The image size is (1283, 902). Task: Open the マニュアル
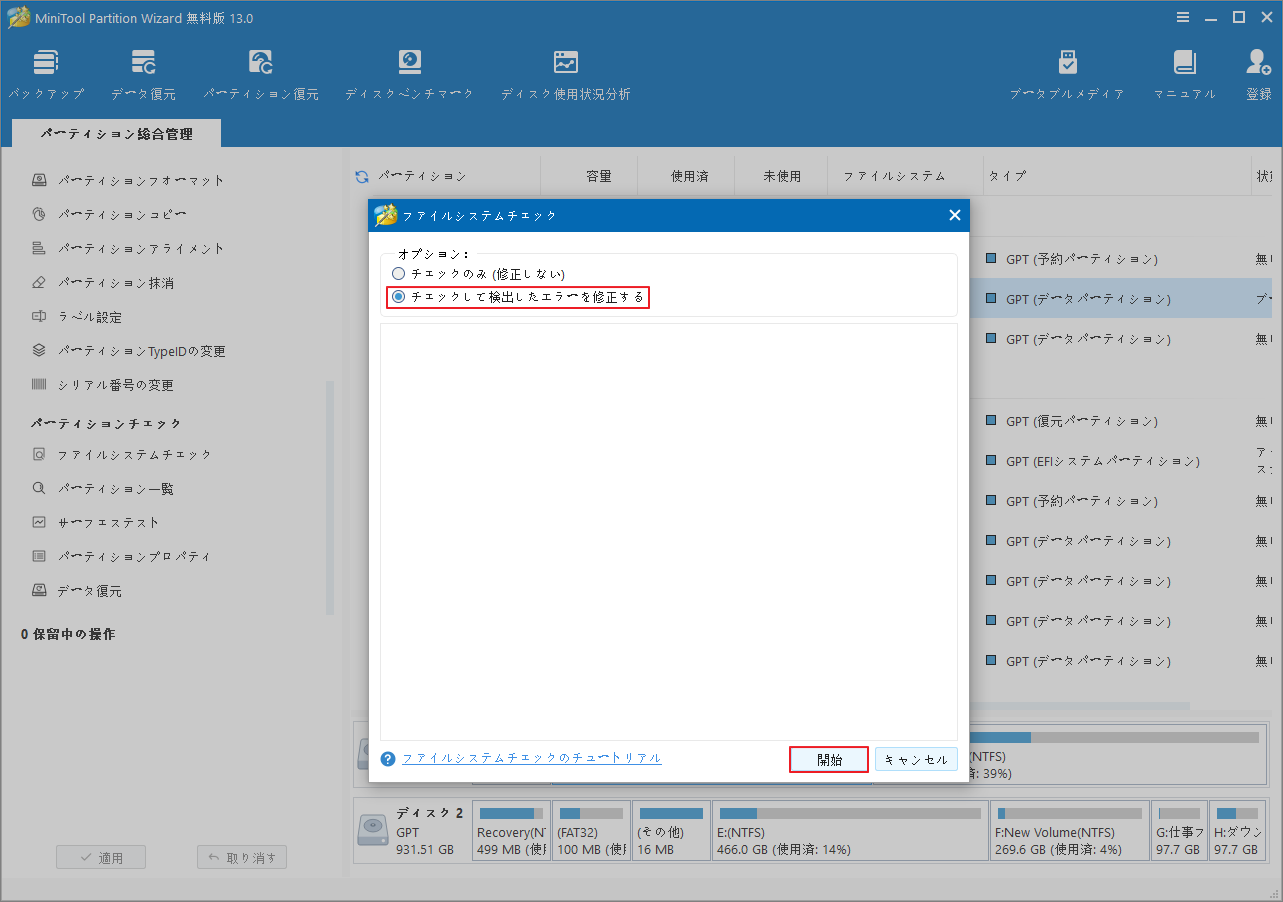[1184, 72]
